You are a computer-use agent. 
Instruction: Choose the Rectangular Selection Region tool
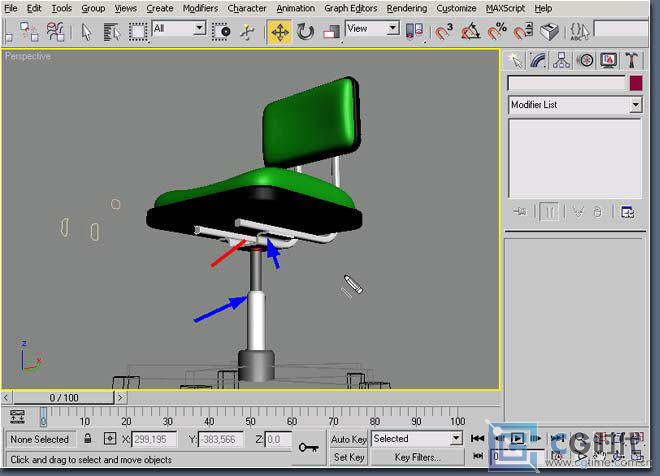pos(138,32)
